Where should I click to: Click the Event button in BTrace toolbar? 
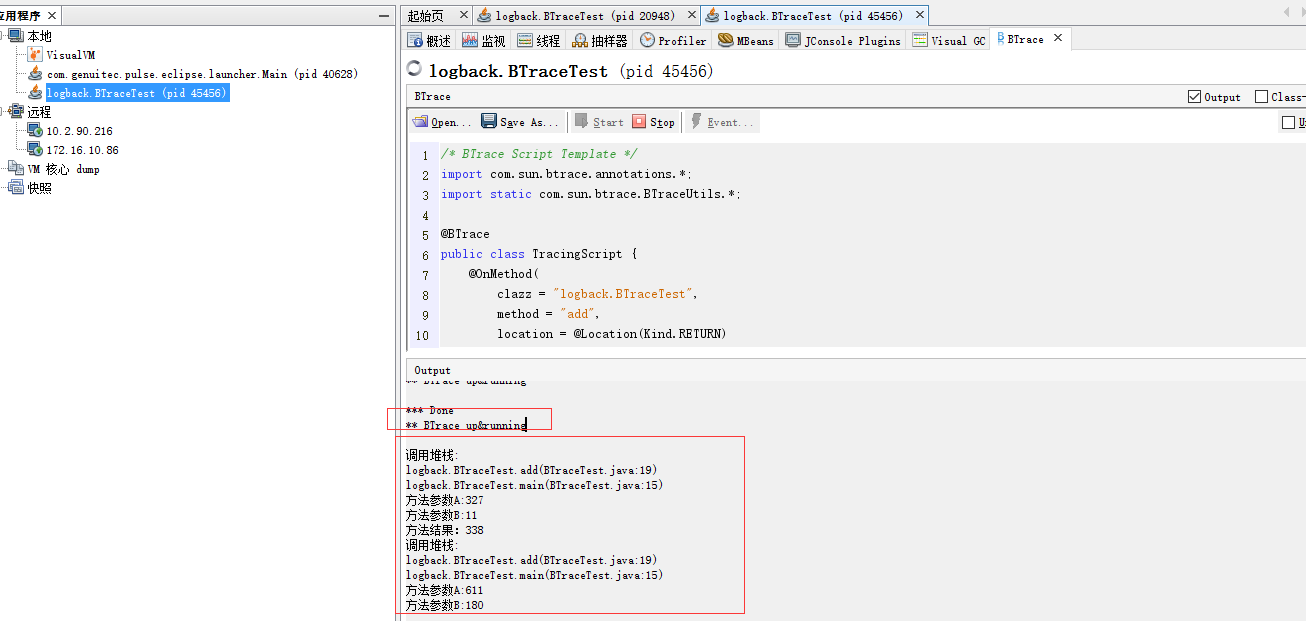[728, 122]
